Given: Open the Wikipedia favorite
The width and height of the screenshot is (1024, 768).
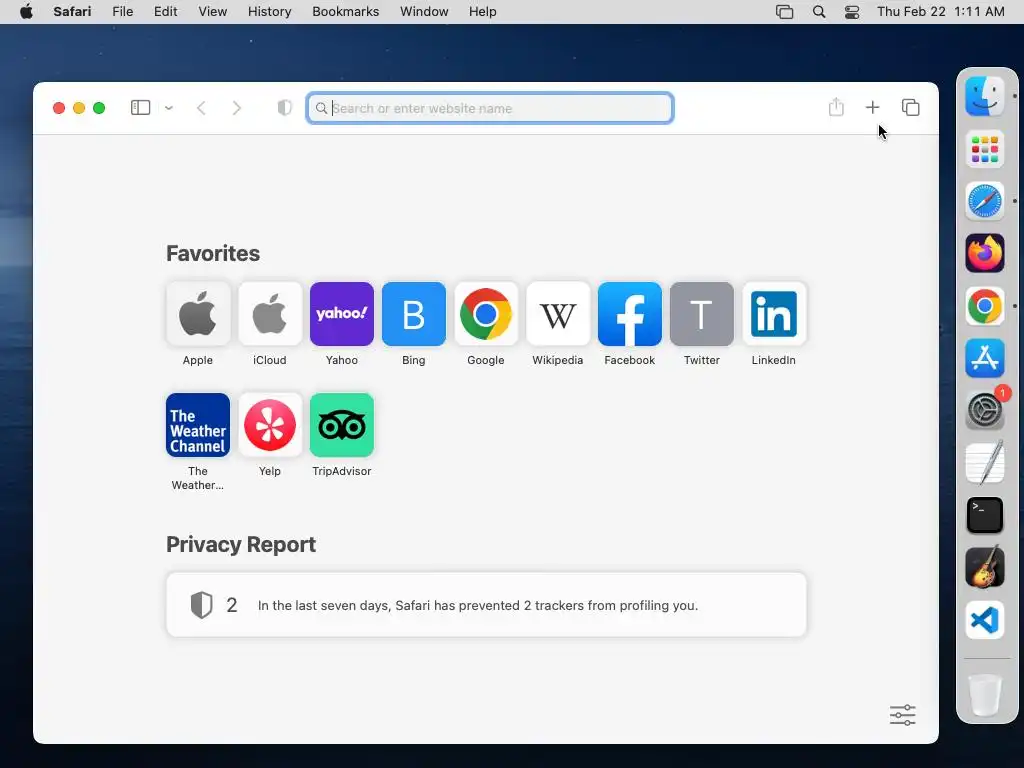Looking at the screenshot, I should pyautogui.click(x=558, y=314).
